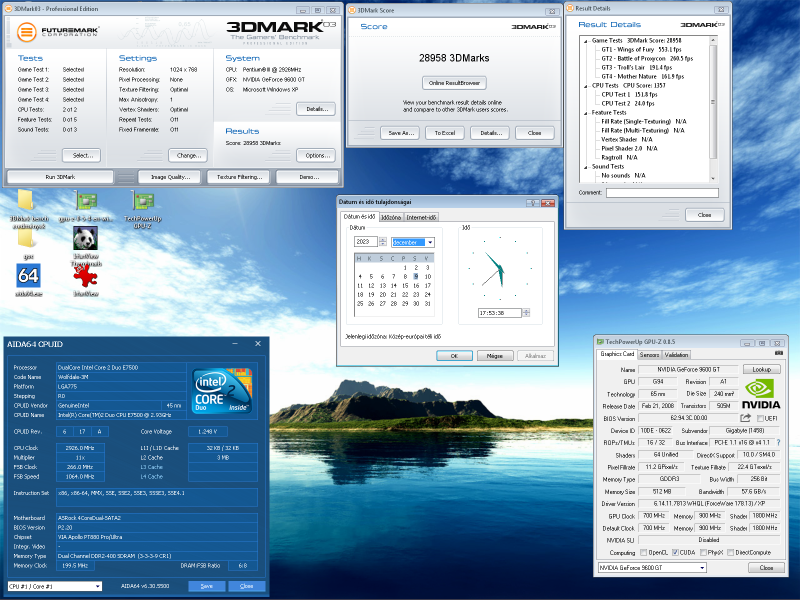
Task: Open the december month dropdown
Action: click(430, 242)
